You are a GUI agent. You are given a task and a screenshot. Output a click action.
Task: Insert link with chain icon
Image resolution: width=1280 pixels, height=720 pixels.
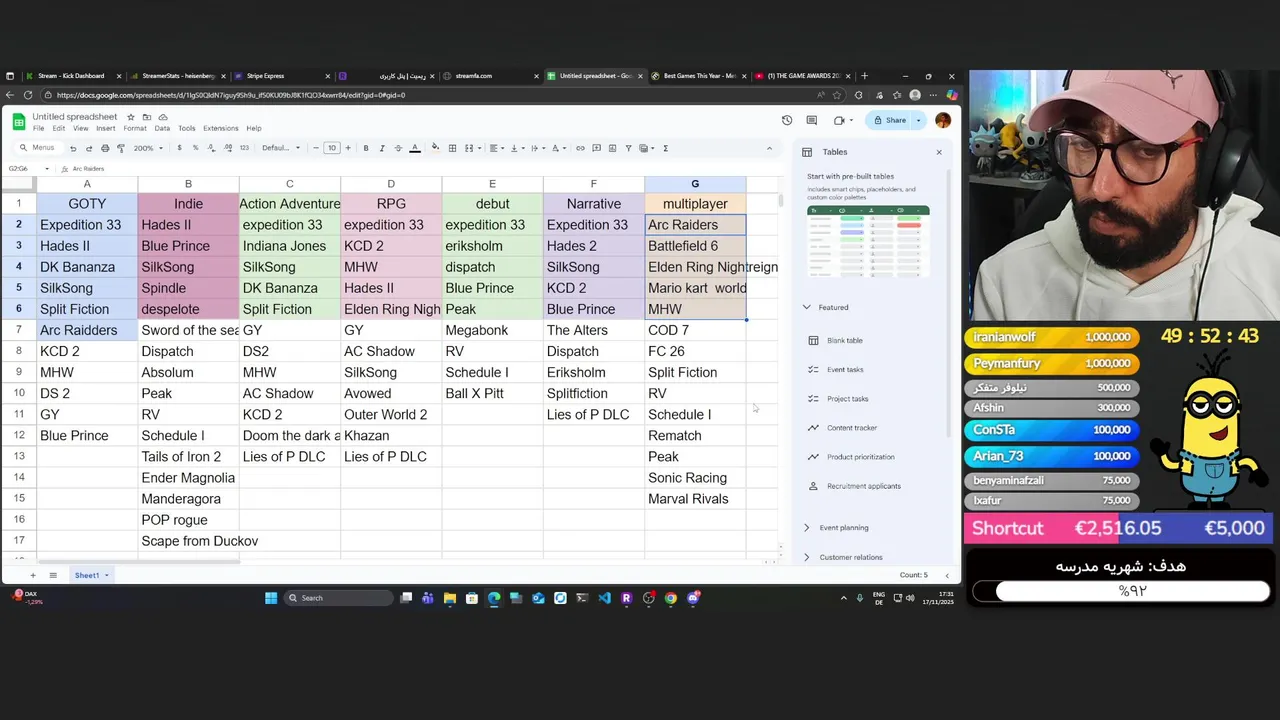coord(580,148)
